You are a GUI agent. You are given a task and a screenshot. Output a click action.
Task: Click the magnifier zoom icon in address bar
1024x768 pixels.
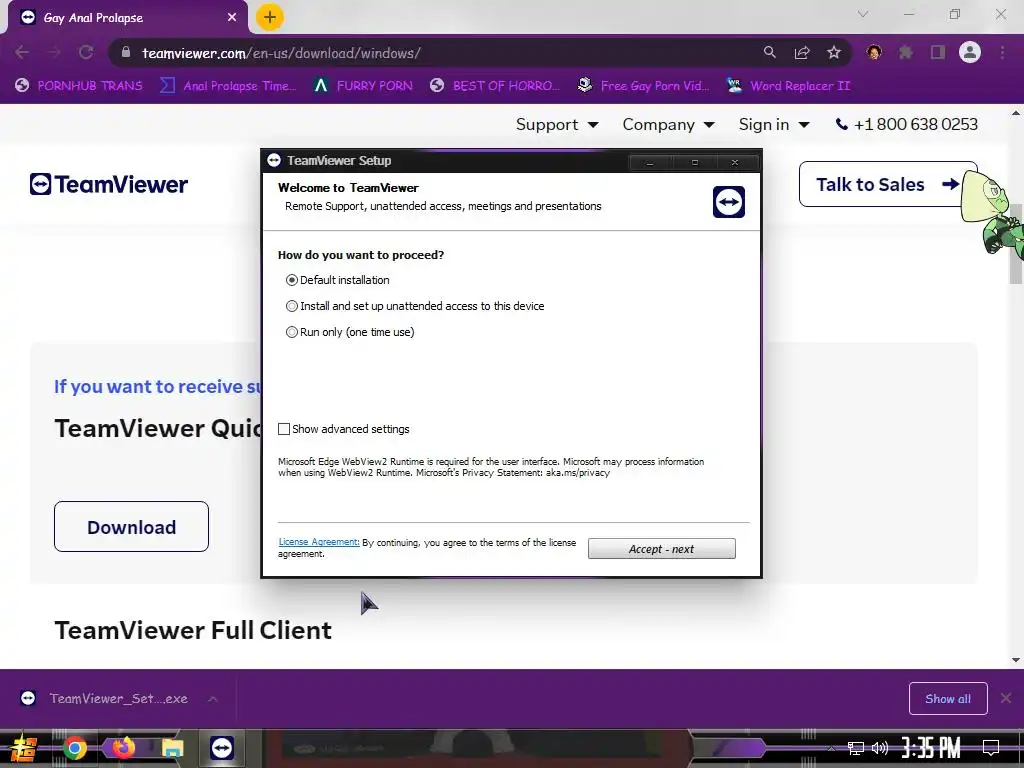pyautogui.click(x=770, y=52)
